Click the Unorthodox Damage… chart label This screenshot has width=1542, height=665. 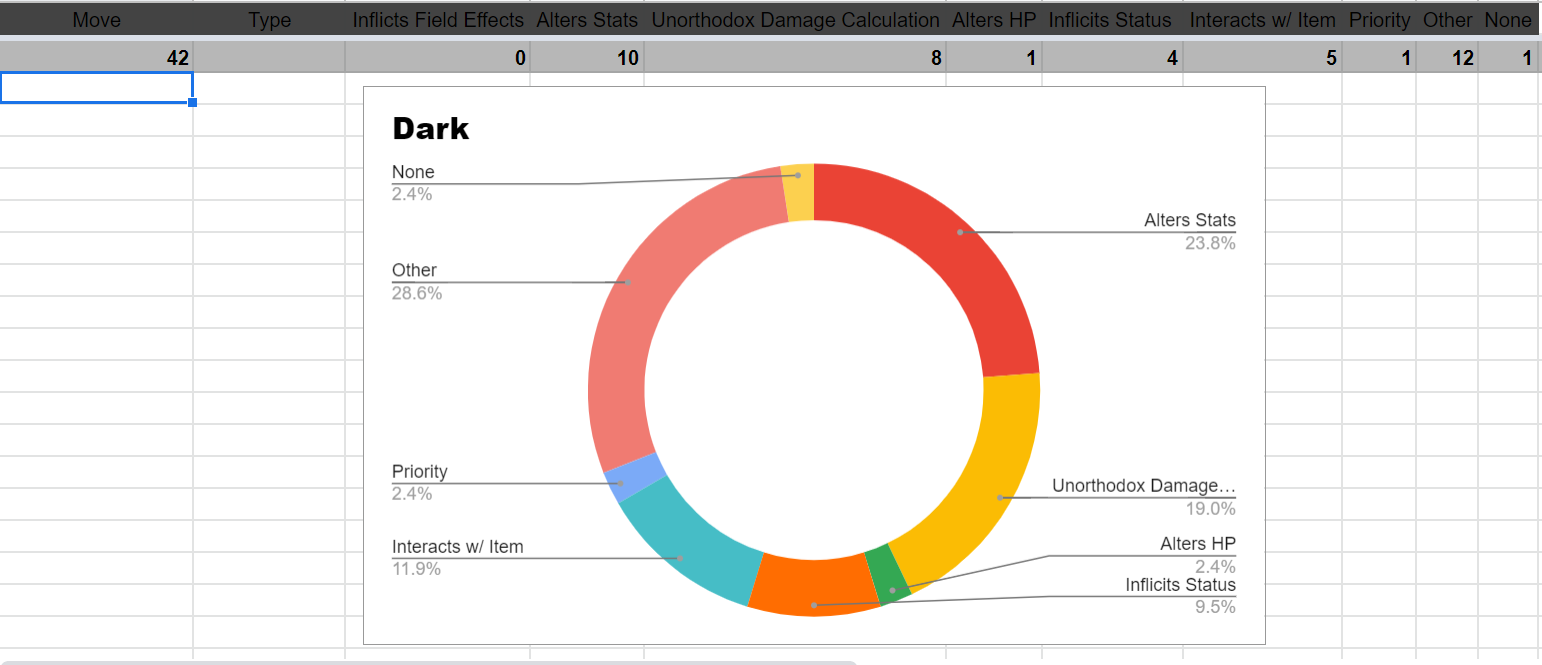(x=1144, y=486)
